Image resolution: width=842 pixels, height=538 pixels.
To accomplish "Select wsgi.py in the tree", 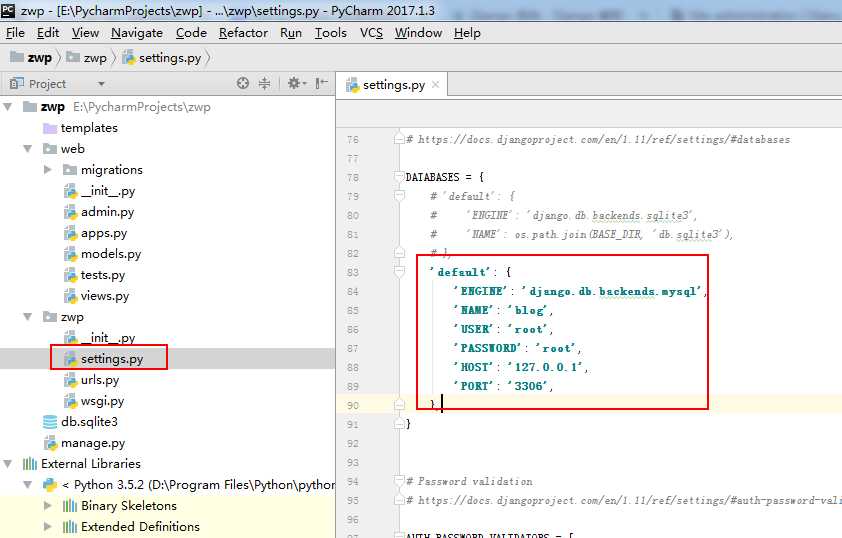I will point(94,401).
